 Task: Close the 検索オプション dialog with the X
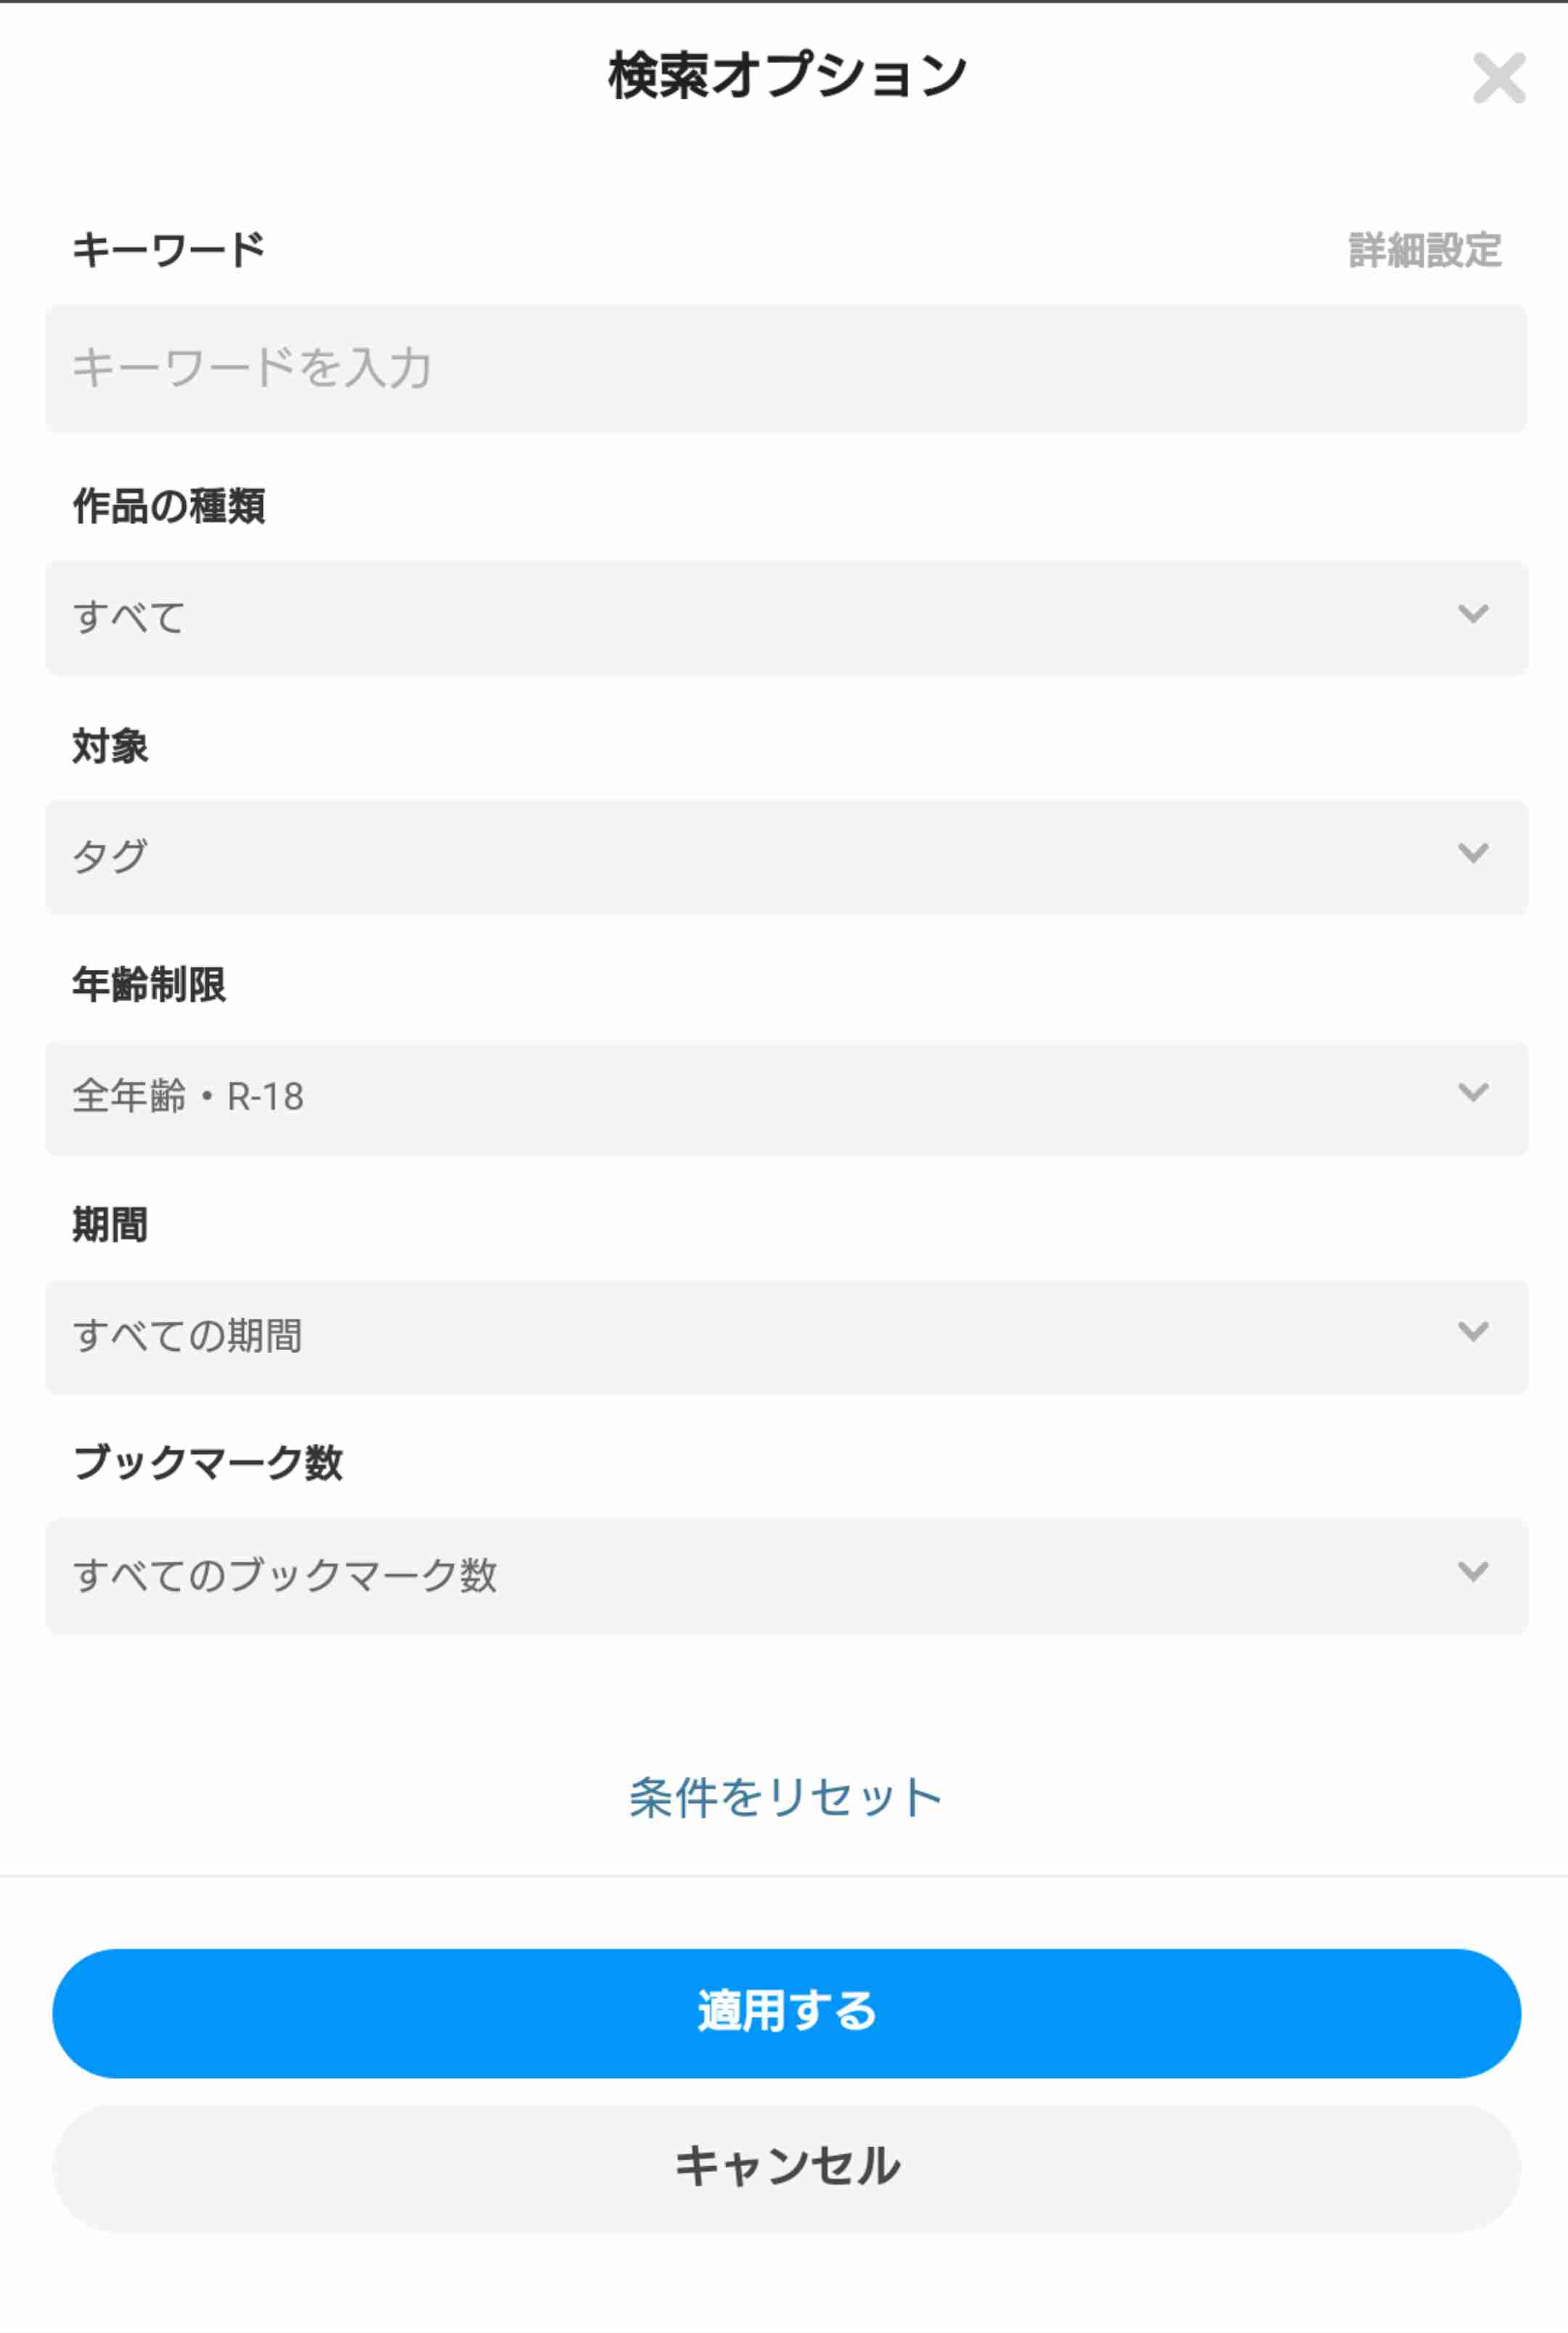(1498, 78)
